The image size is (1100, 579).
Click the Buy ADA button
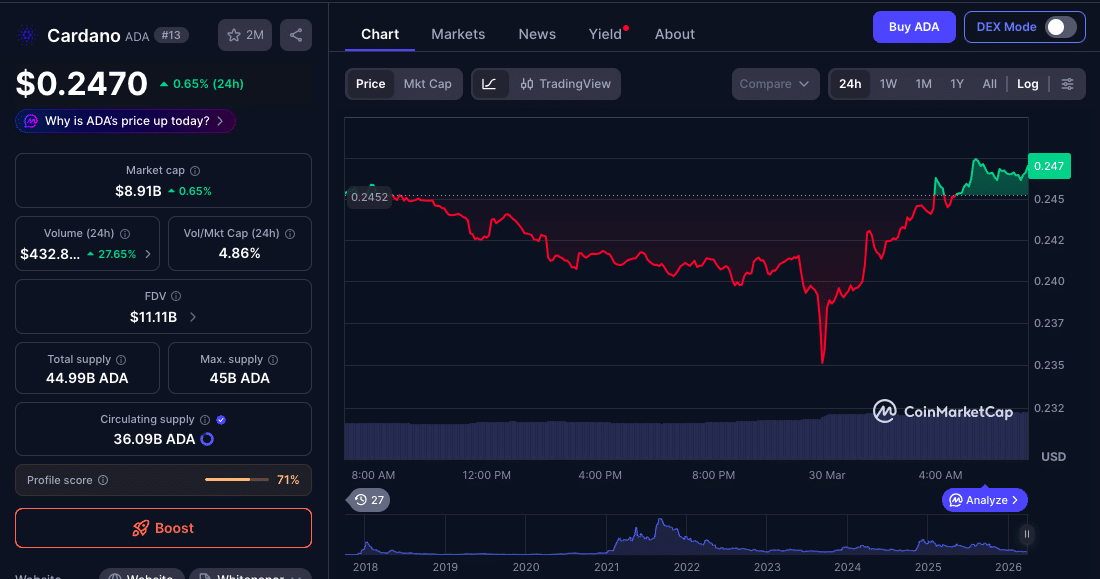point(913,27)
